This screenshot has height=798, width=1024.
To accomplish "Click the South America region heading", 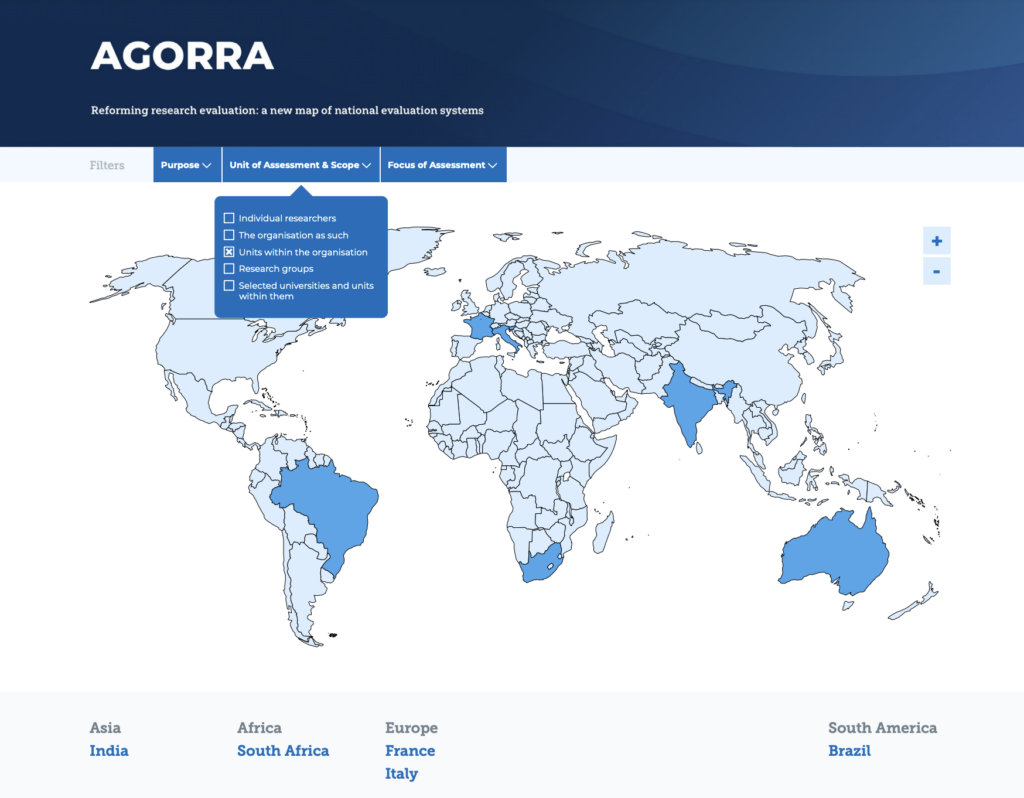I will pos(882,727).
